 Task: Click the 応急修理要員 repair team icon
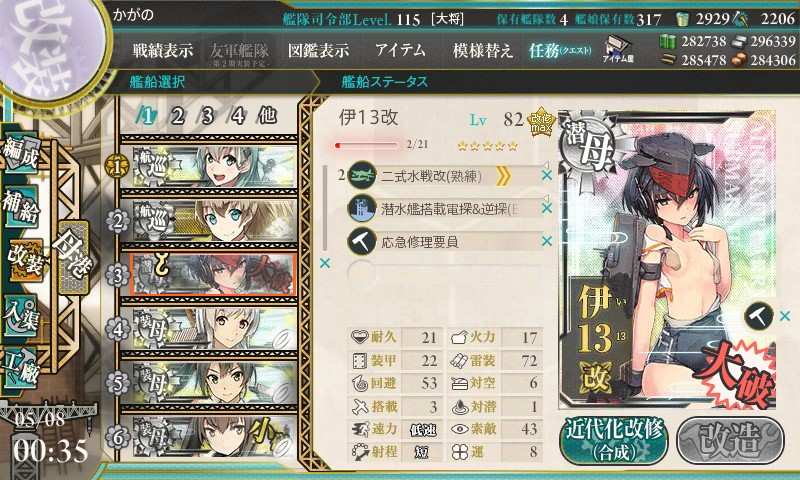point(362,241)
